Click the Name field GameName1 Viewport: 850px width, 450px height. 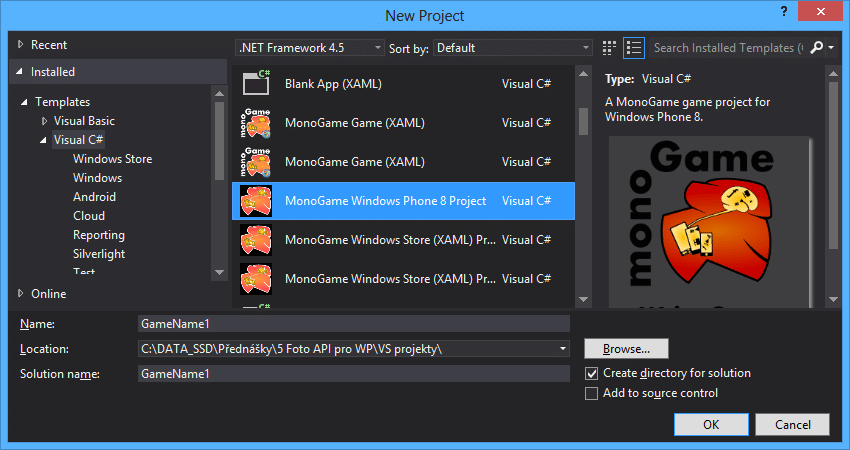tap(353, 324)
